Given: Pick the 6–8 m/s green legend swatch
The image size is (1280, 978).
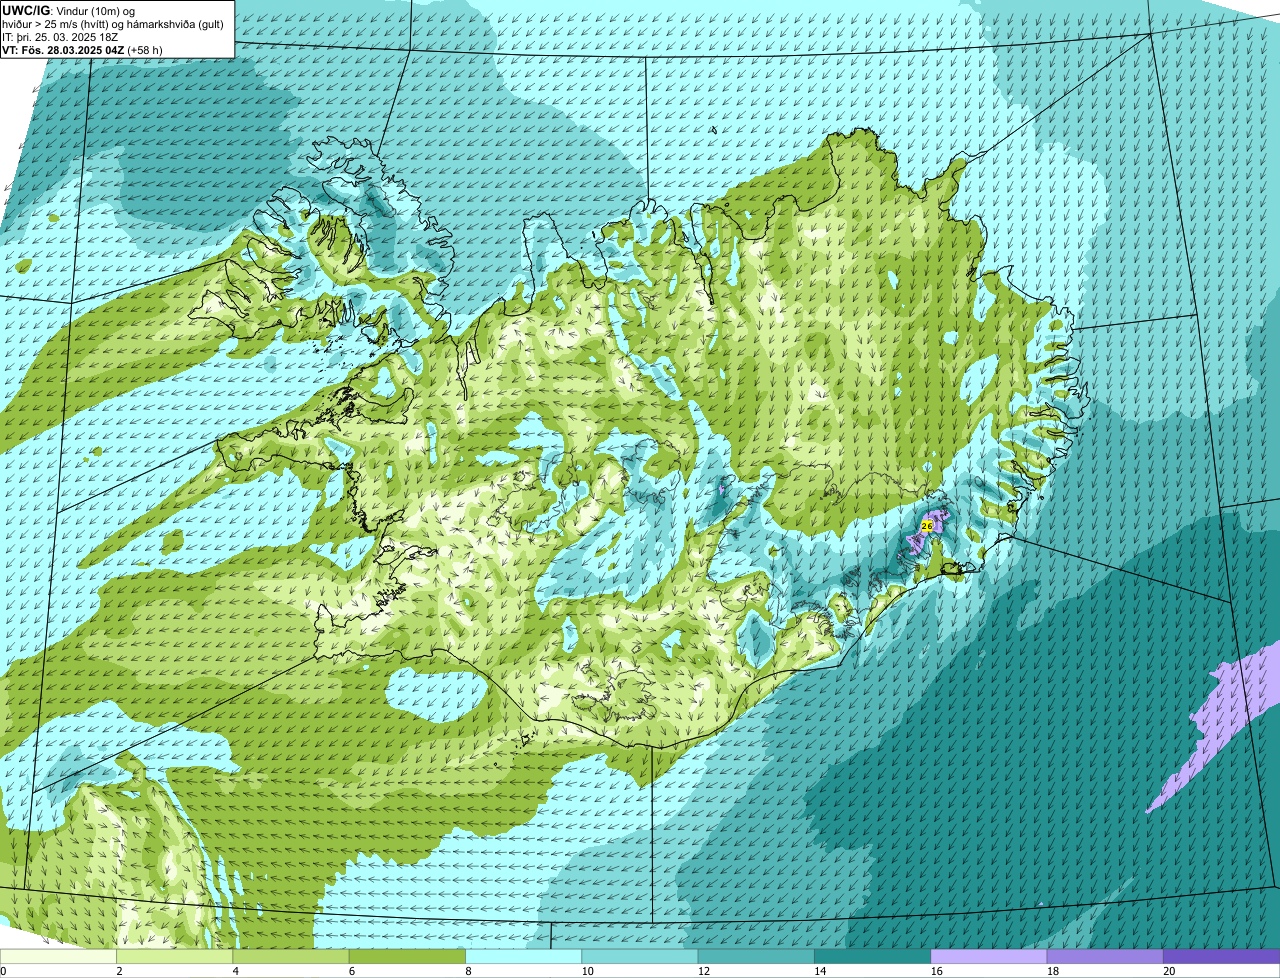Looking at the screenshot, I should click(x=408, y=957).
